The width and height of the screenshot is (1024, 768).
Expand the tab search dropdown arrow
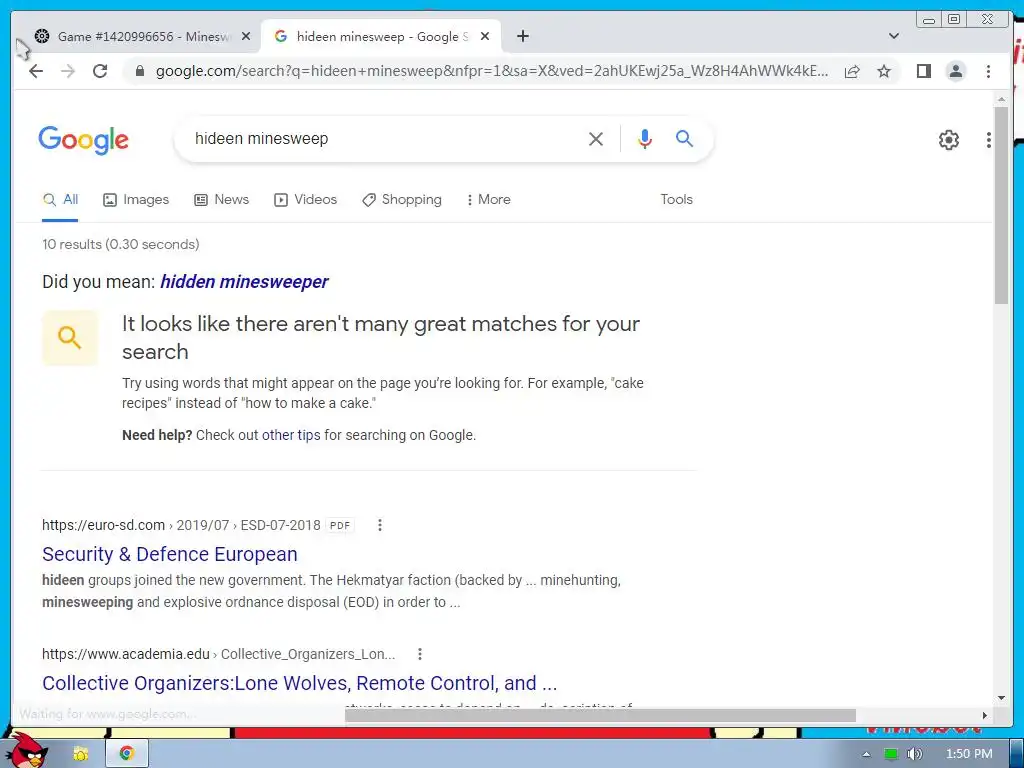coord(894,36)
